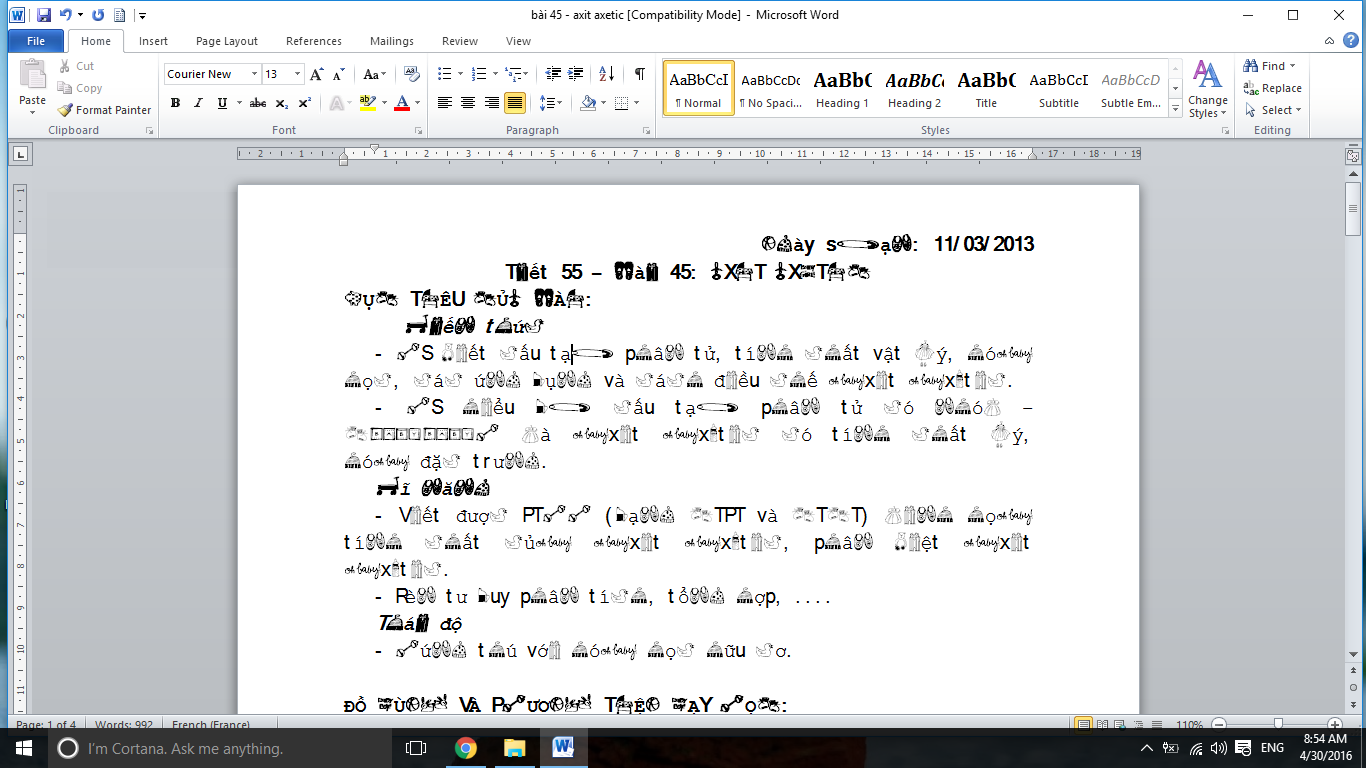The height and width of the screenshot is (768, 1366).
Task: Open the line spacing dropdown
Action: tap(550, 103)
